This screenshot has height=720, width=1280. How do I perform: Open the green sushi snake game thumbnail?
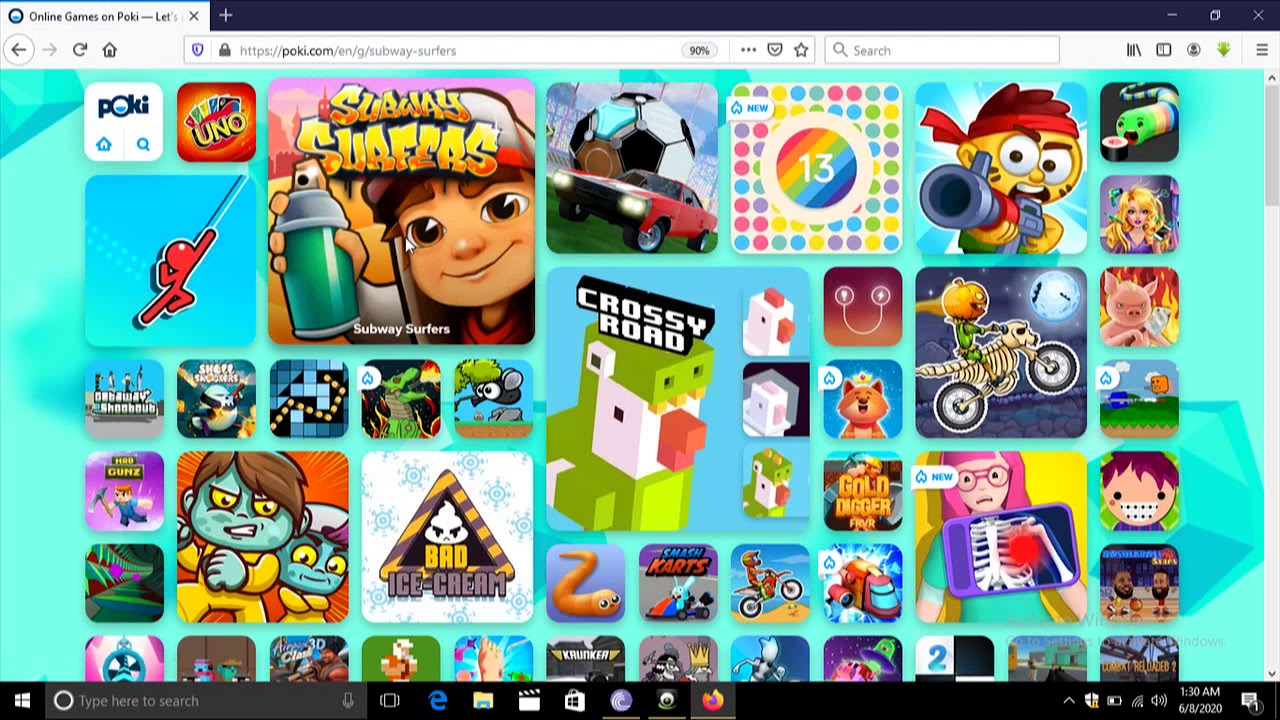pos(1139,122)
